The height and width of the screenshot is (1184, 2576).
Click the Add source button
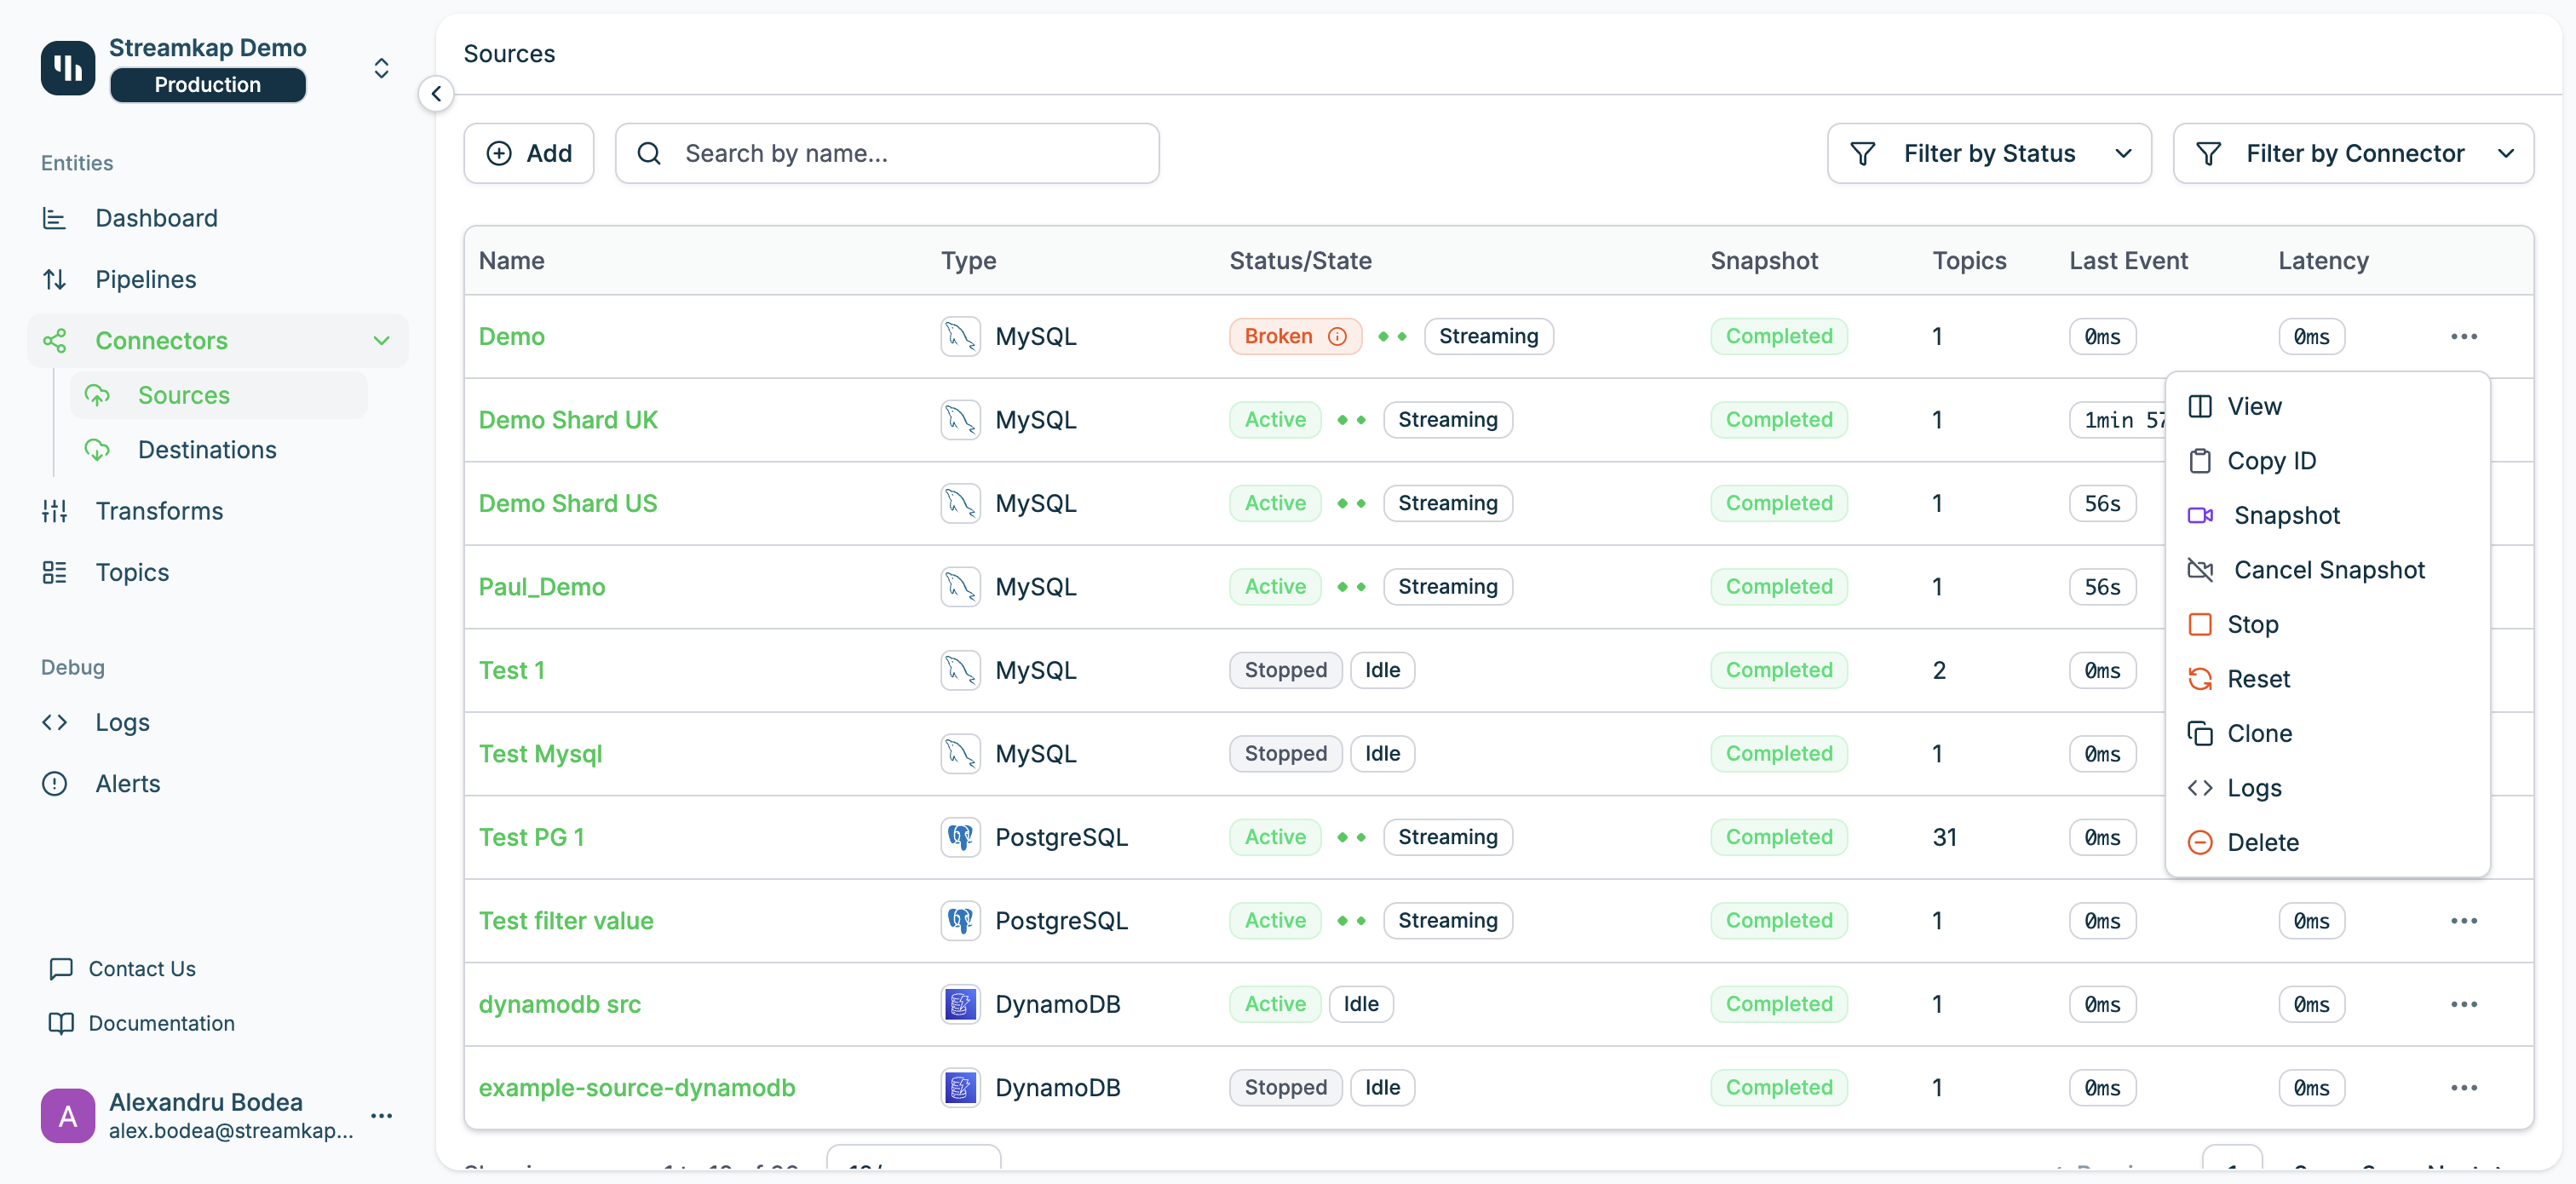[528, 153]
